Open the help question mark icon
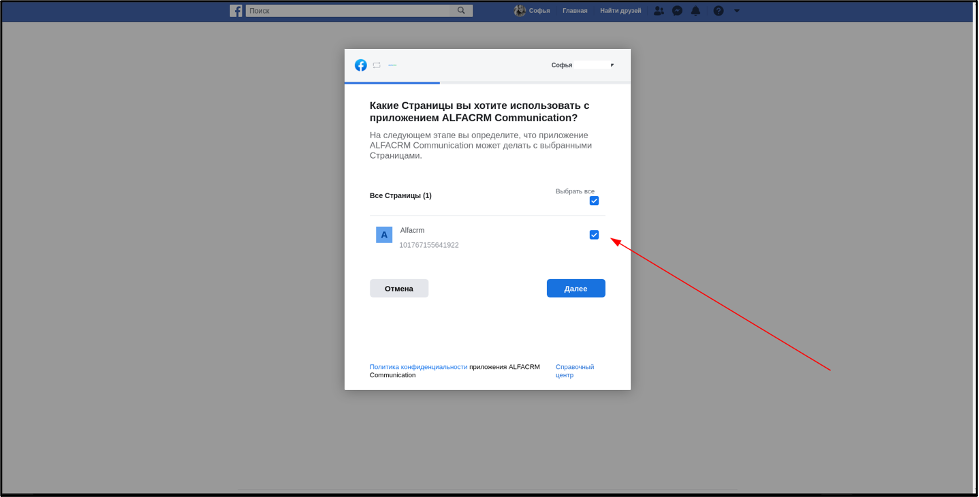This screenshot has height=497, width=979. (718, 11)
